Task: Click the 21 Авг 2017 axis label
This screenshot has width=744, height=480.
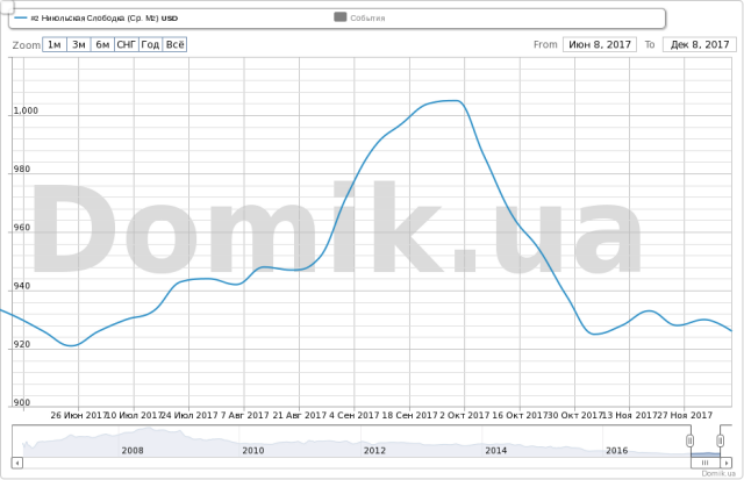Action: tap(299, 415)
